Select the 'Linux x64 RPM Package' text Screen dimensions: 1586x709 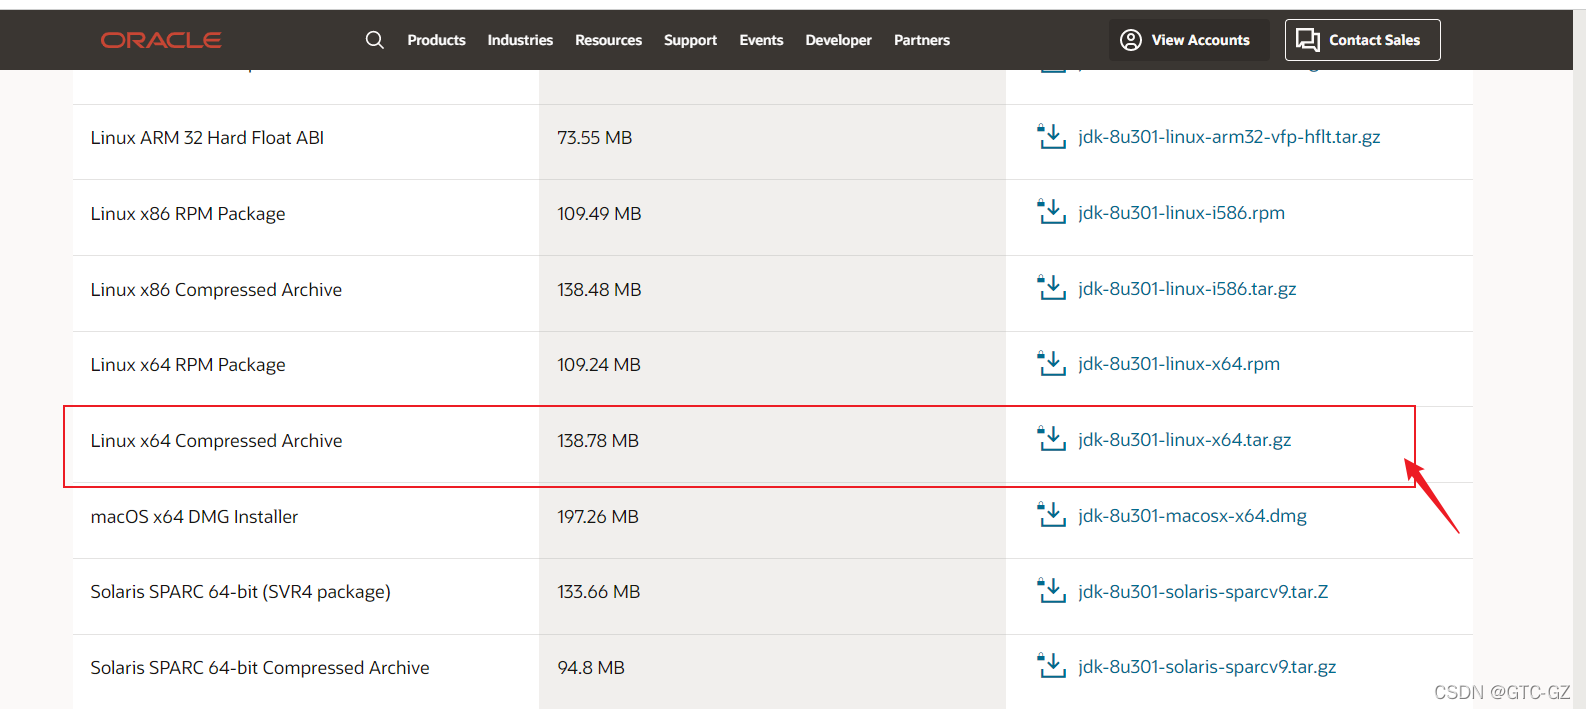point(188,365)
